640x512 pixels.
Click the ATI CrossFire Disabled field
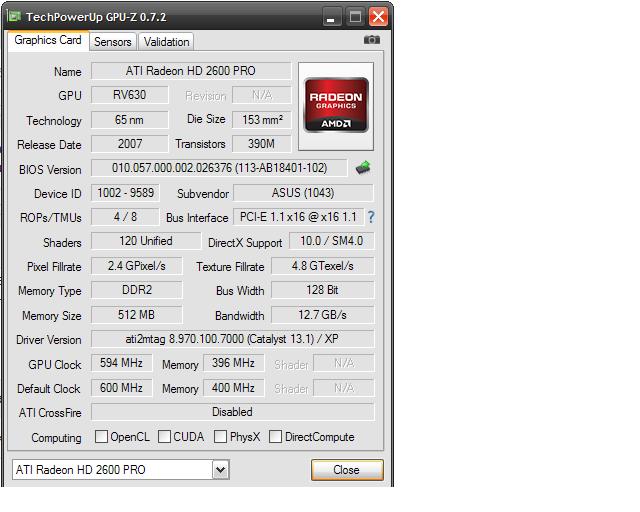(233, 412)
